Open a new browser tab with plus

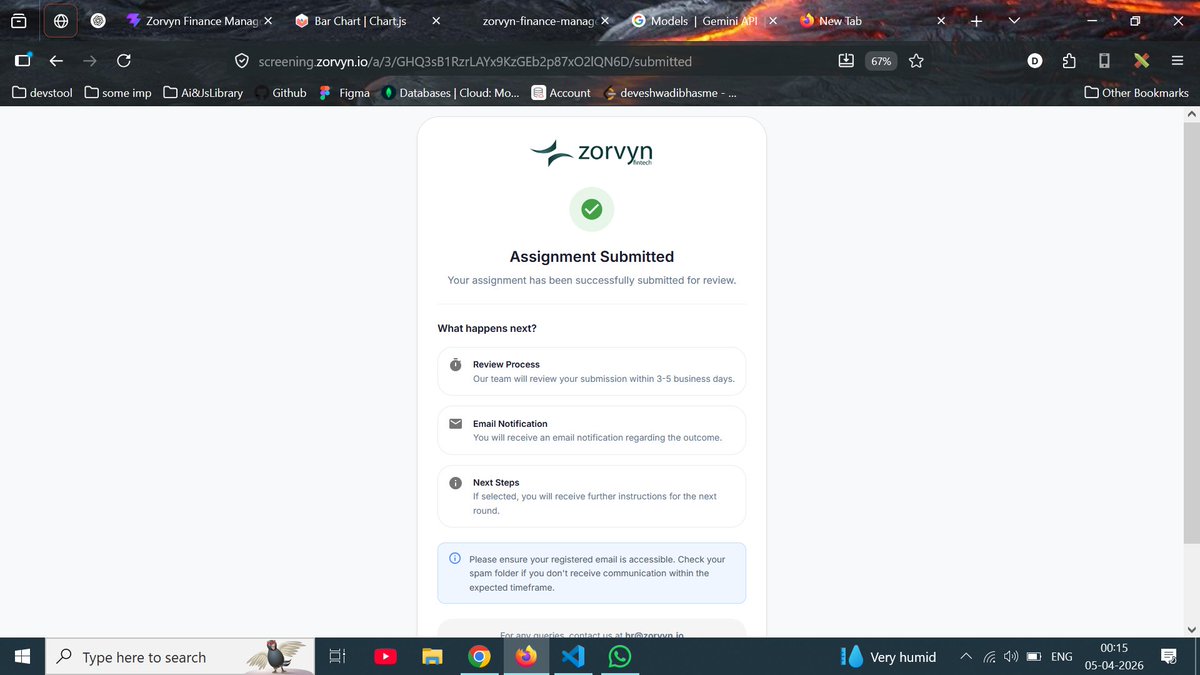[977, 20]
